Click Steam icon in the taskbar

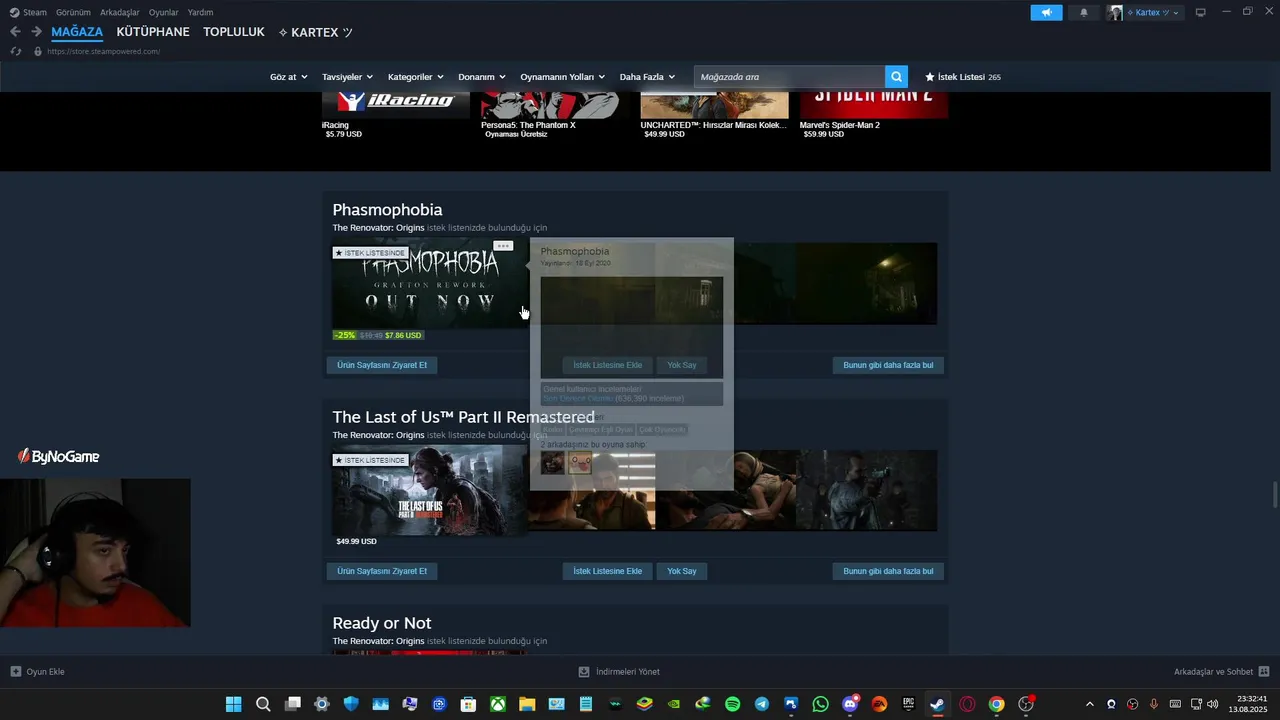(938, 704)
